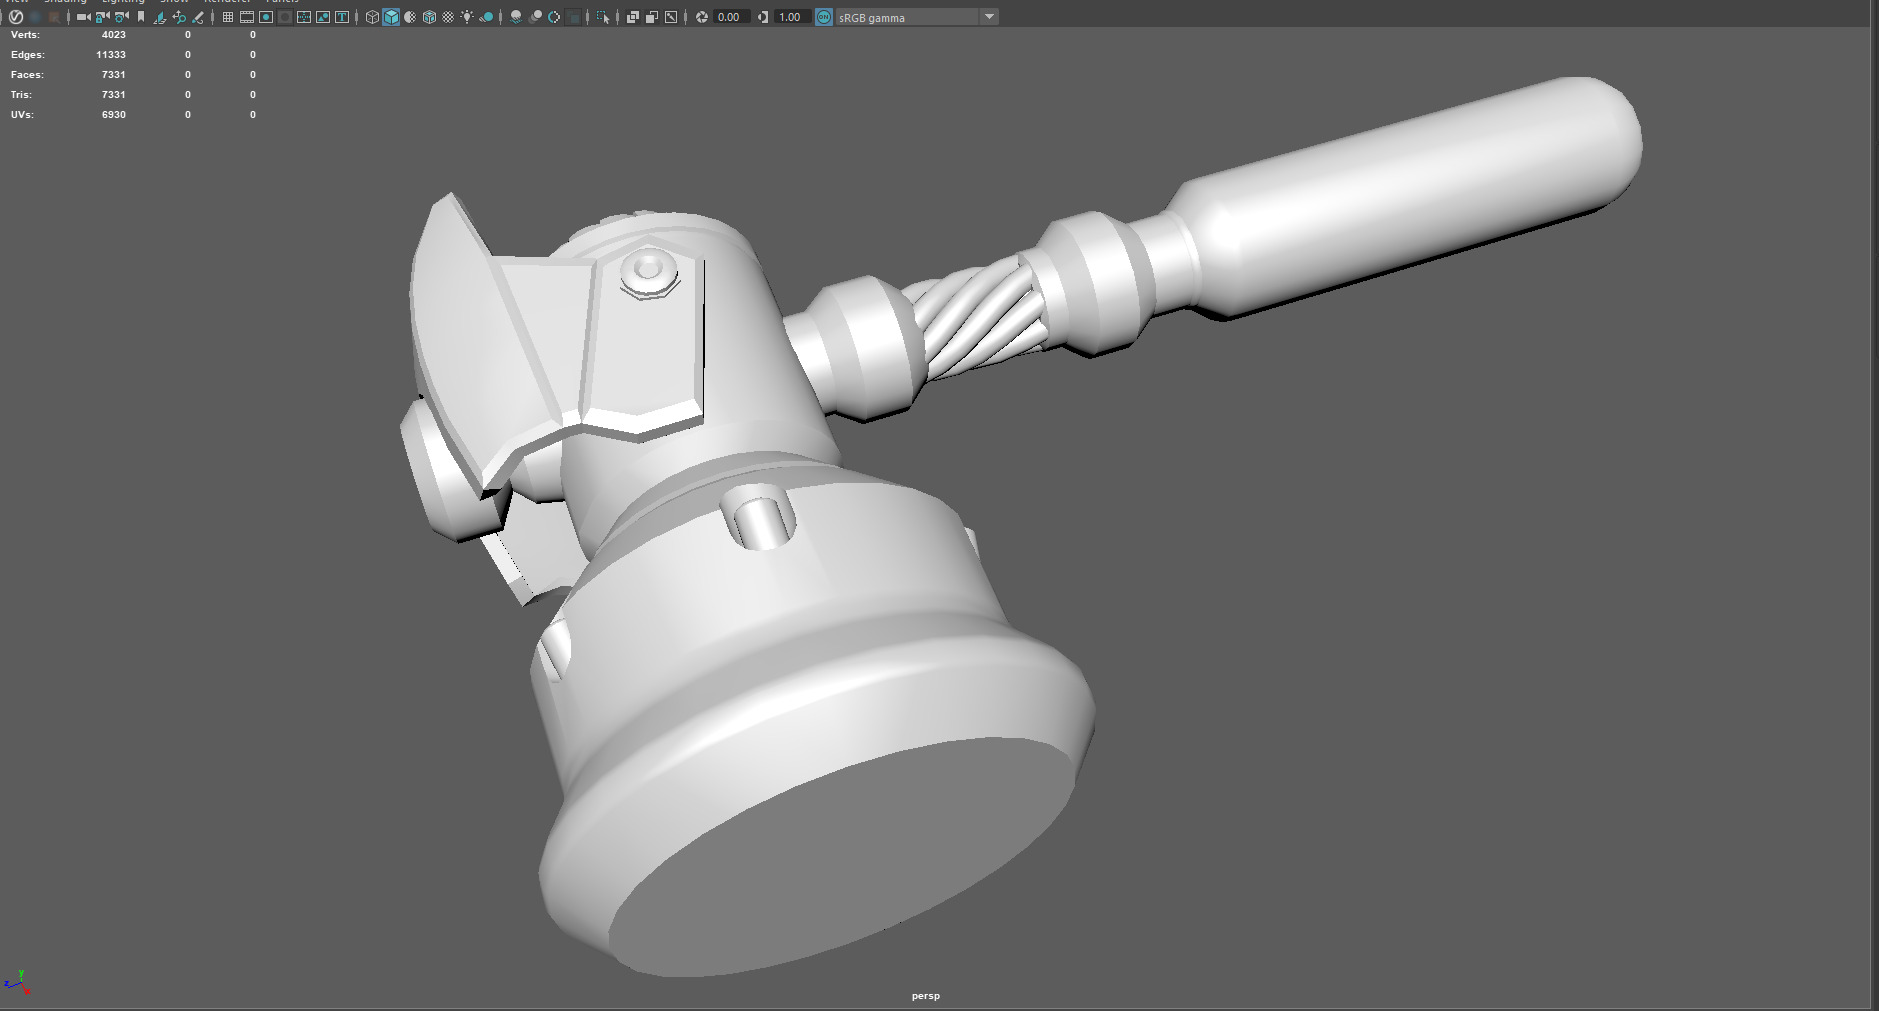Open Camera Attributes gear-camera icon
Screen dimensions: 1879x1011
click(121, 17)
